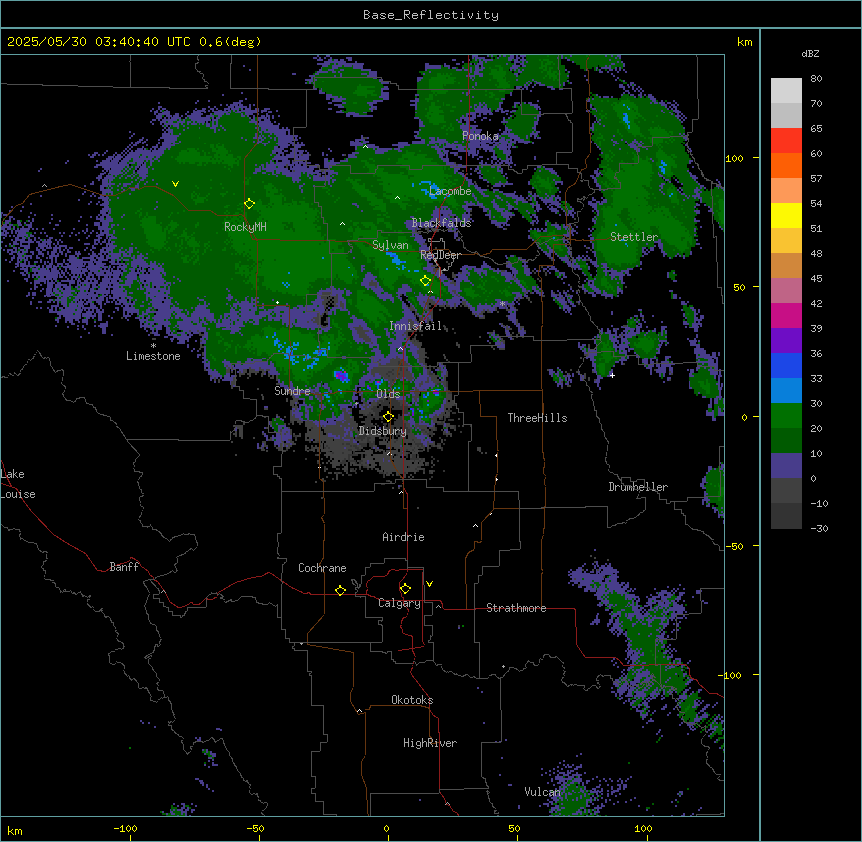Click the purple 10 dBZ legend swatch

[x=786, y=466]
